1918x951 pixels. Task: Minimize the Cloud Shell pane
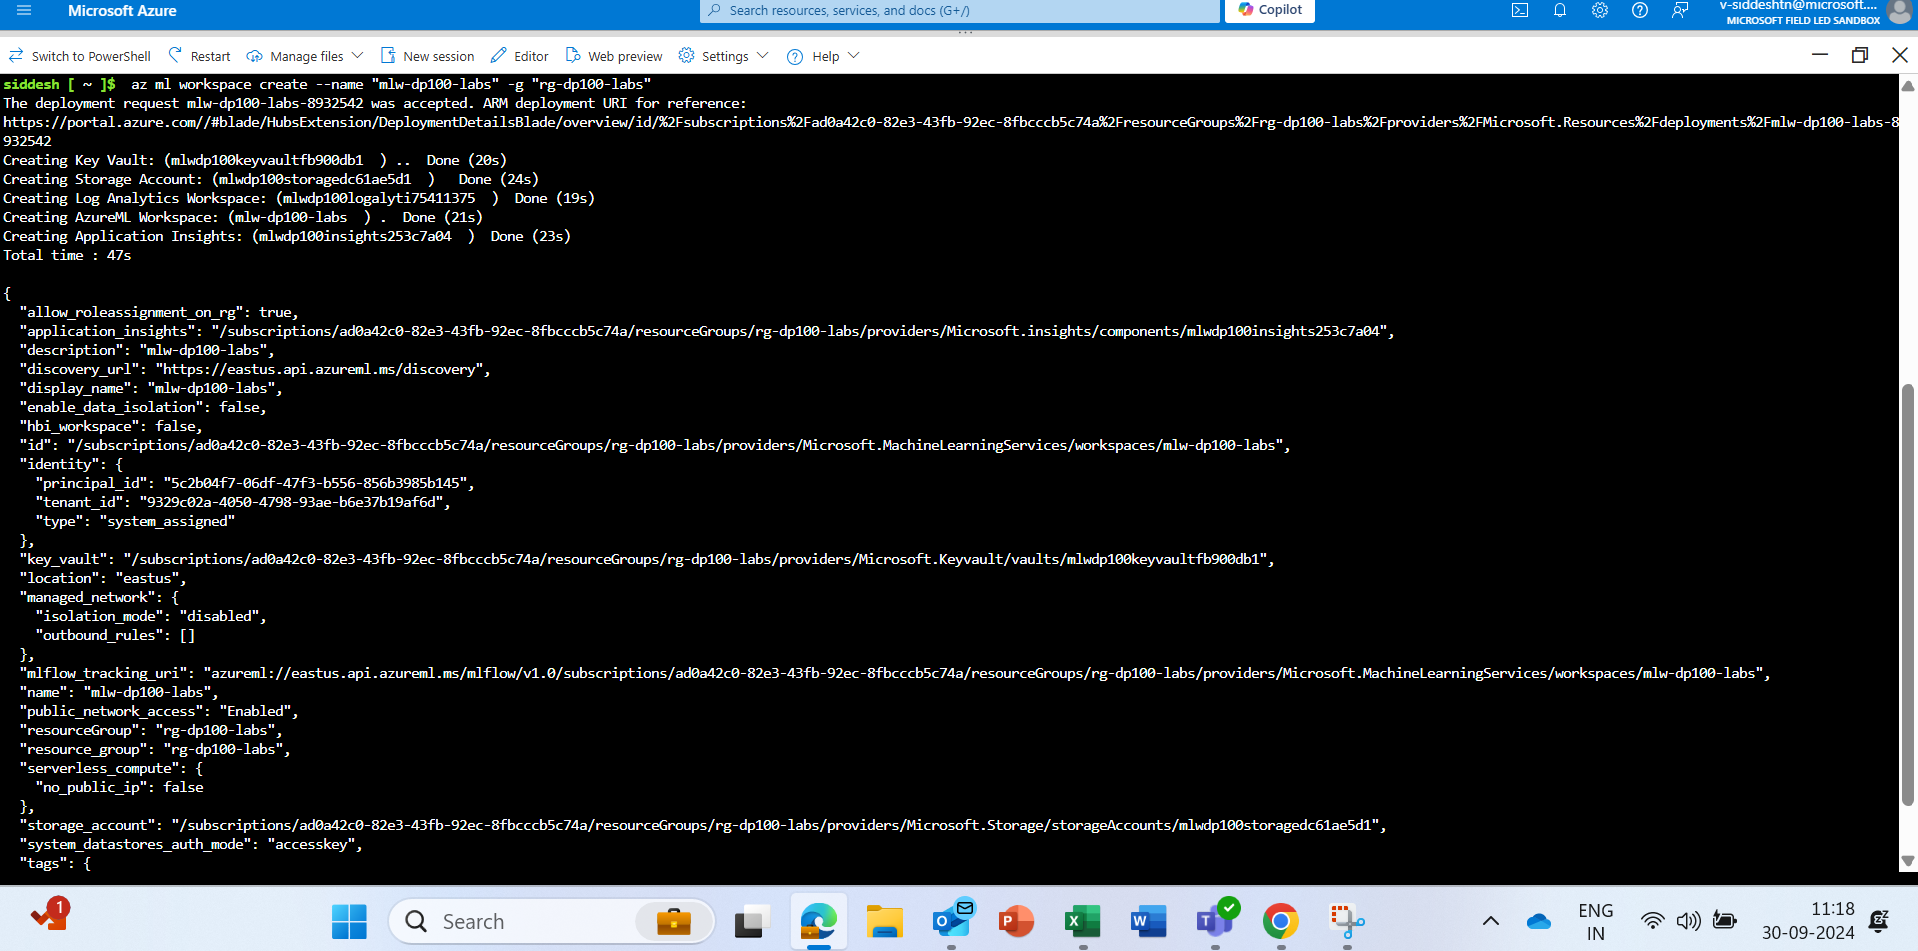tap(1820, 55)
